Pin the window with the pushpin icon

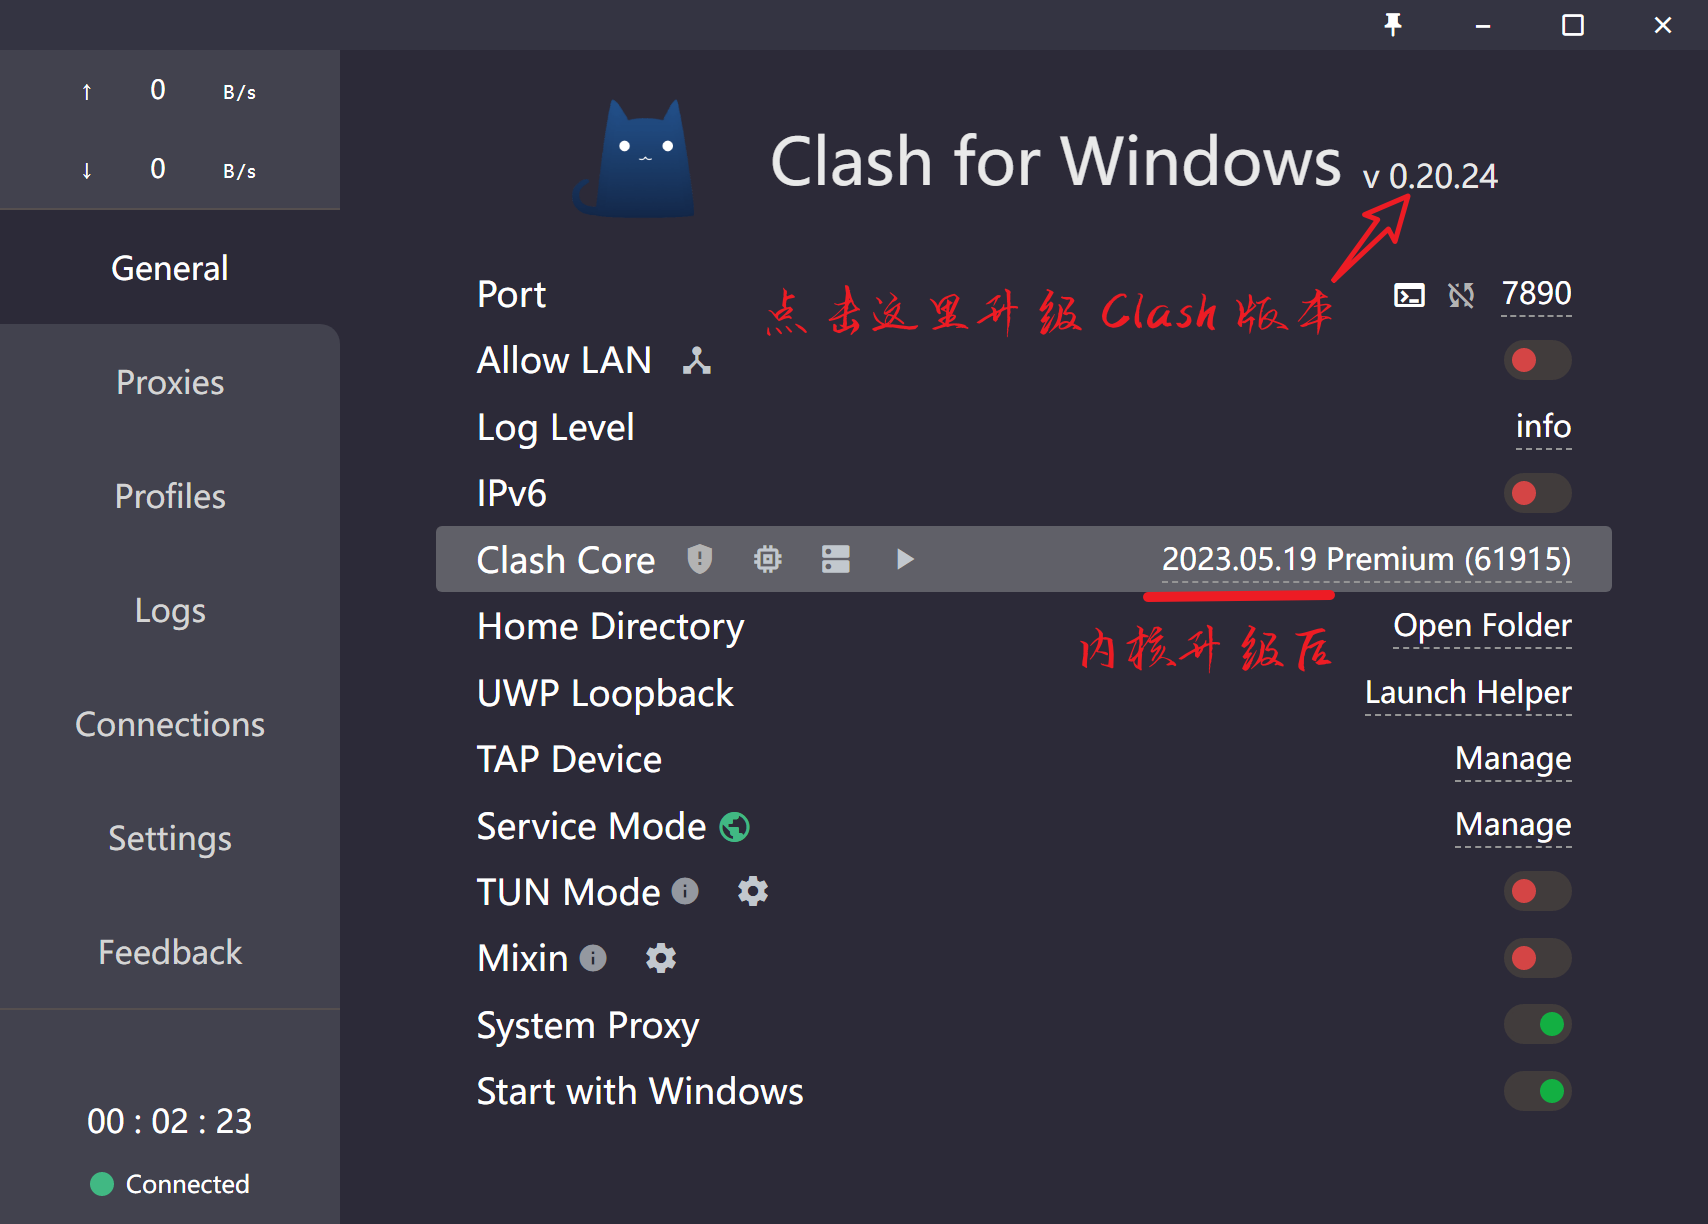coord(1393,25)
